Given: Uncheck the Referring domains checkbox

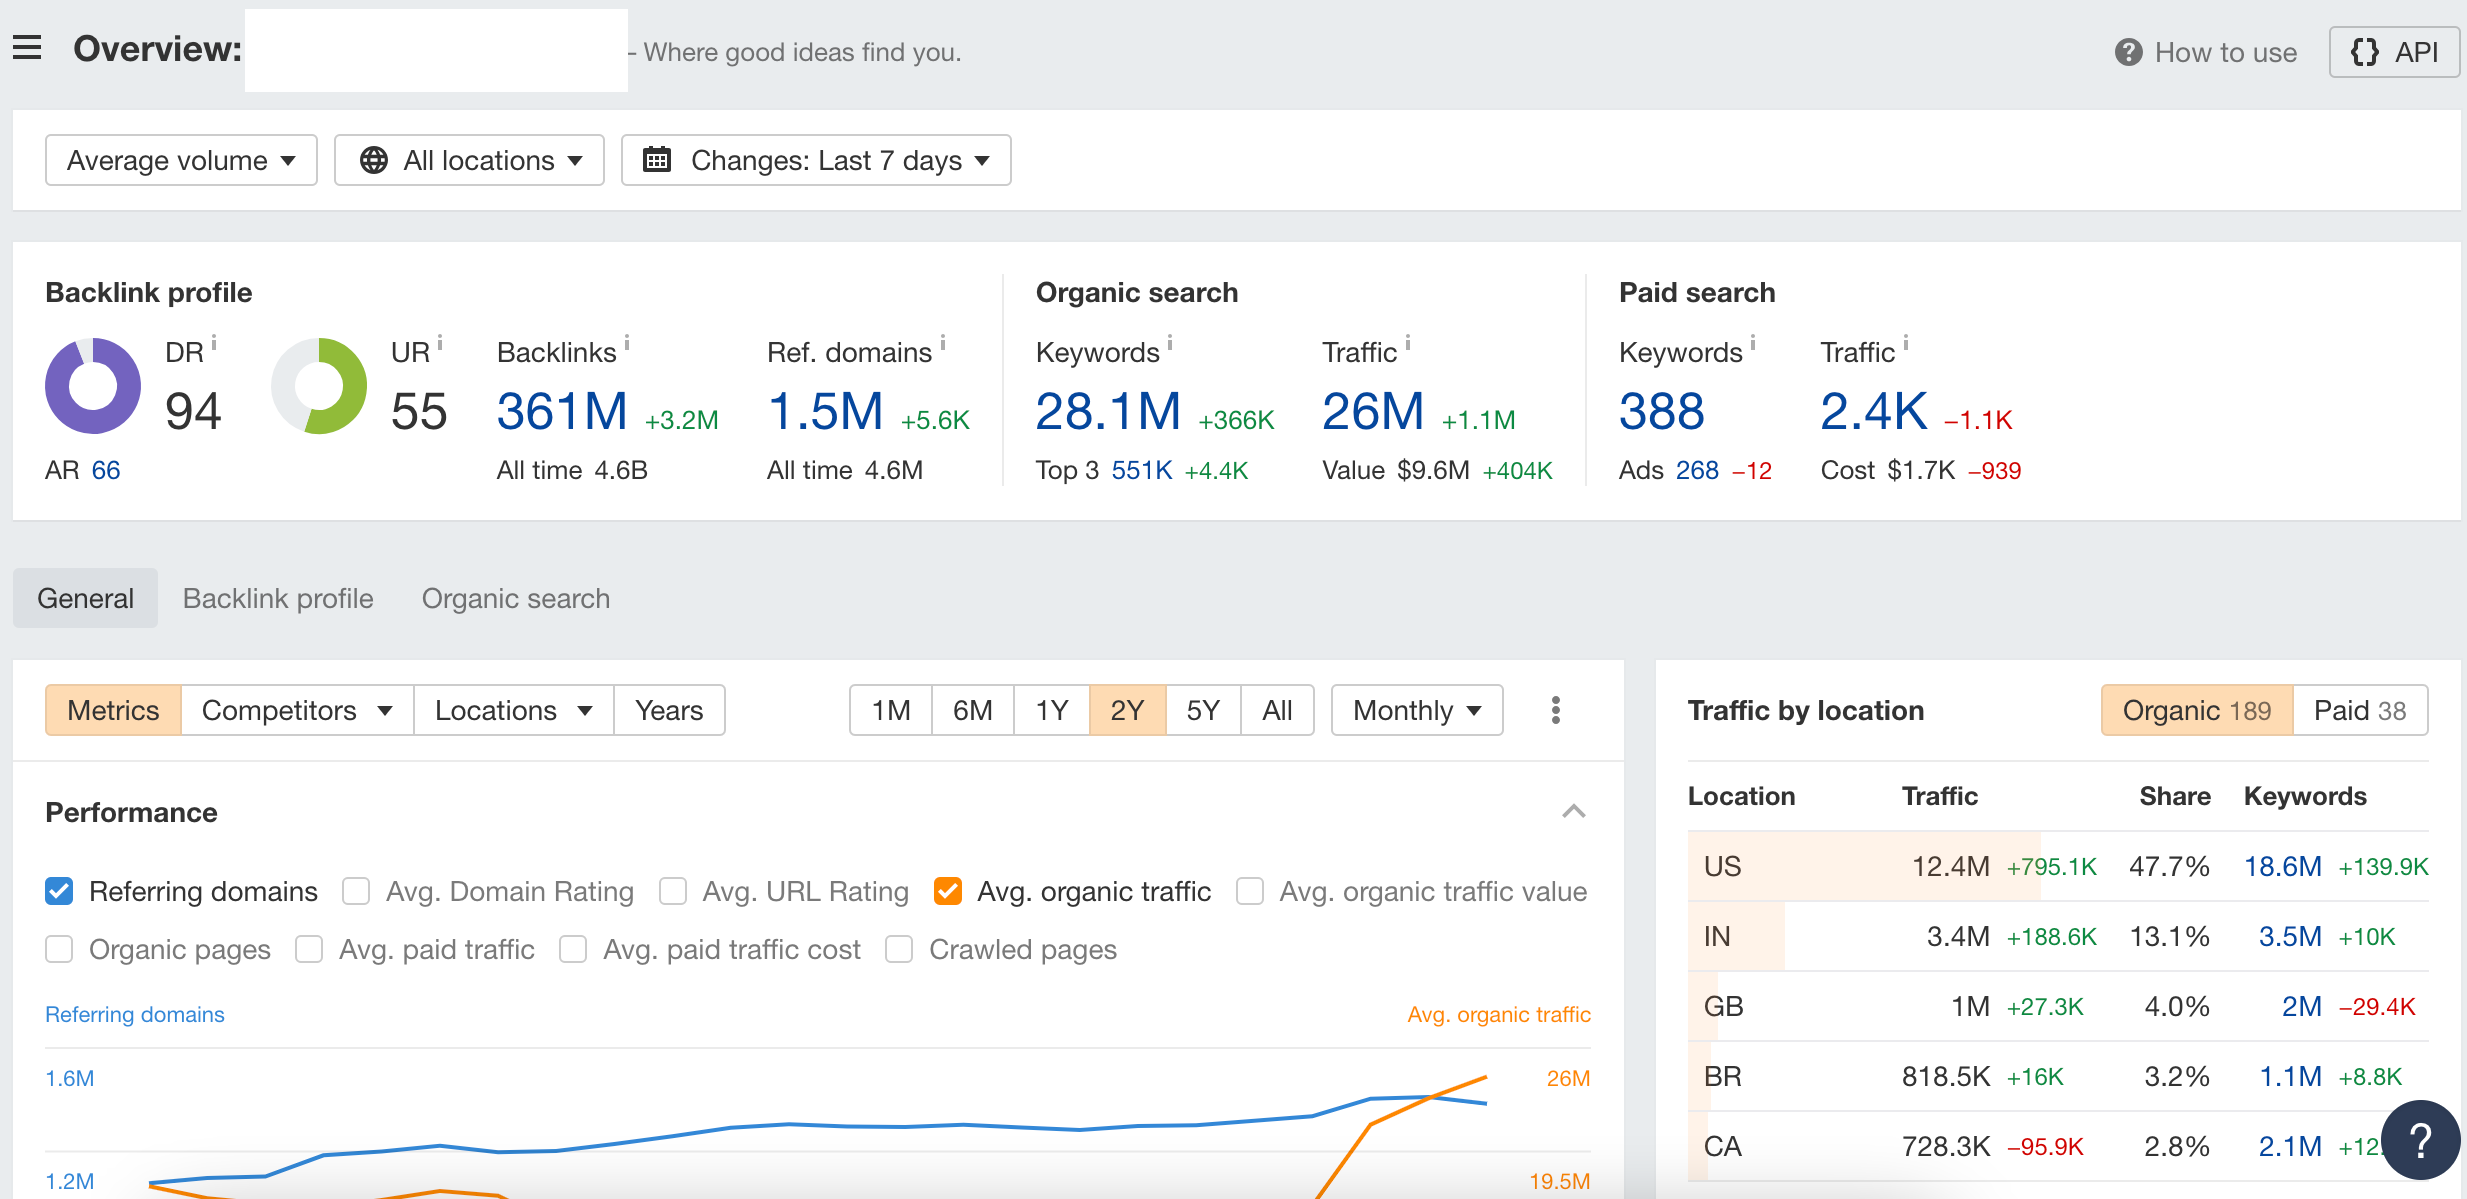Looking at the screenshot, I should coord(59,891).
